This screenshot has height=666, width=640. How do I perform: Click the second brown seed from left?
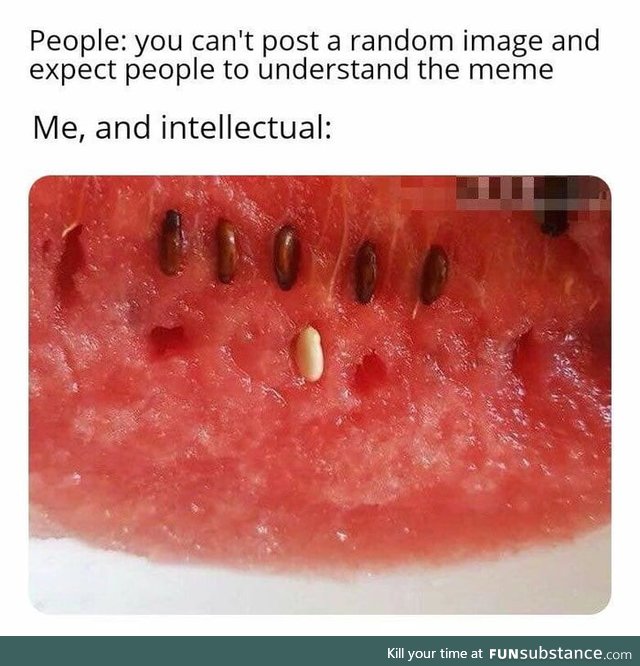[227, 251]
